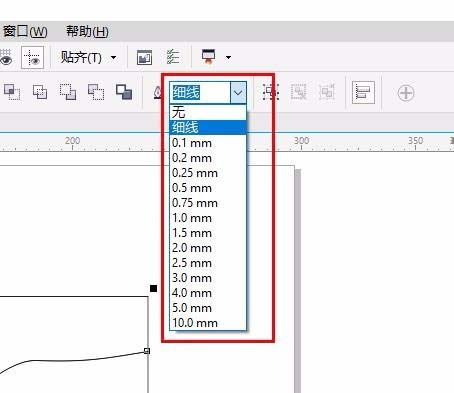Viewport: 454px width, 393px height.
Task: Choose 5.0 mm outline width
Action: (208, 308)
